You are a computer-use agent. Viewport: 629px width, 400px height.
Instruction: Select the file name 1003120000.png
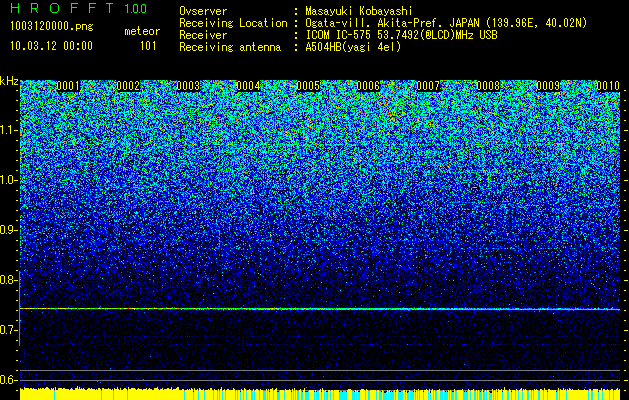coord(52,27)
